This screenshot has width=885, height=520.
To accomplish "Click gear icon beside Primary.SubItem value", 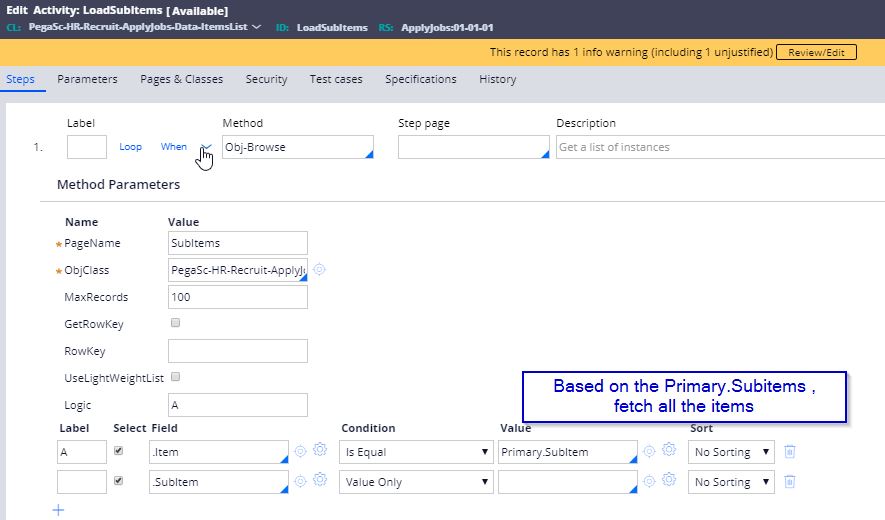I will (669, 449).
